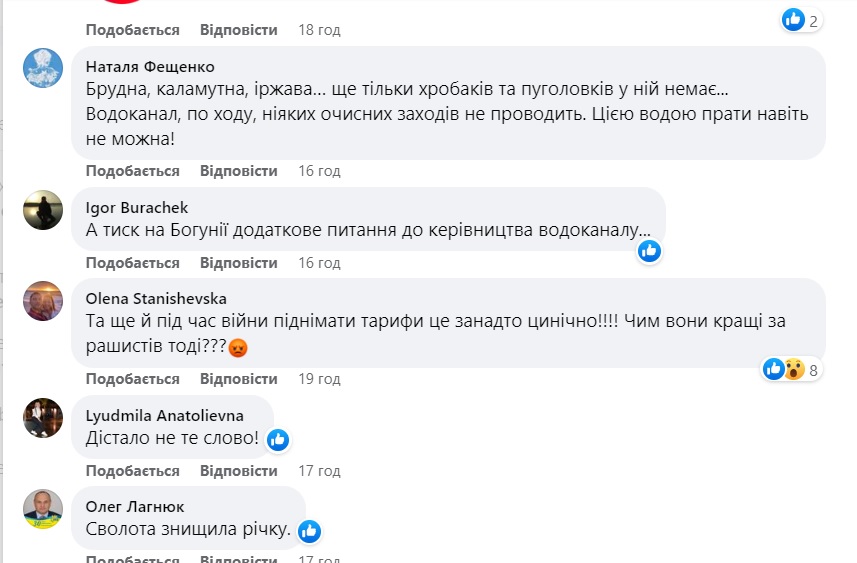Click Lyudmila Anatolievna's avatar
The height and width of the screenshot is (563, 857).
pos(43,417)
